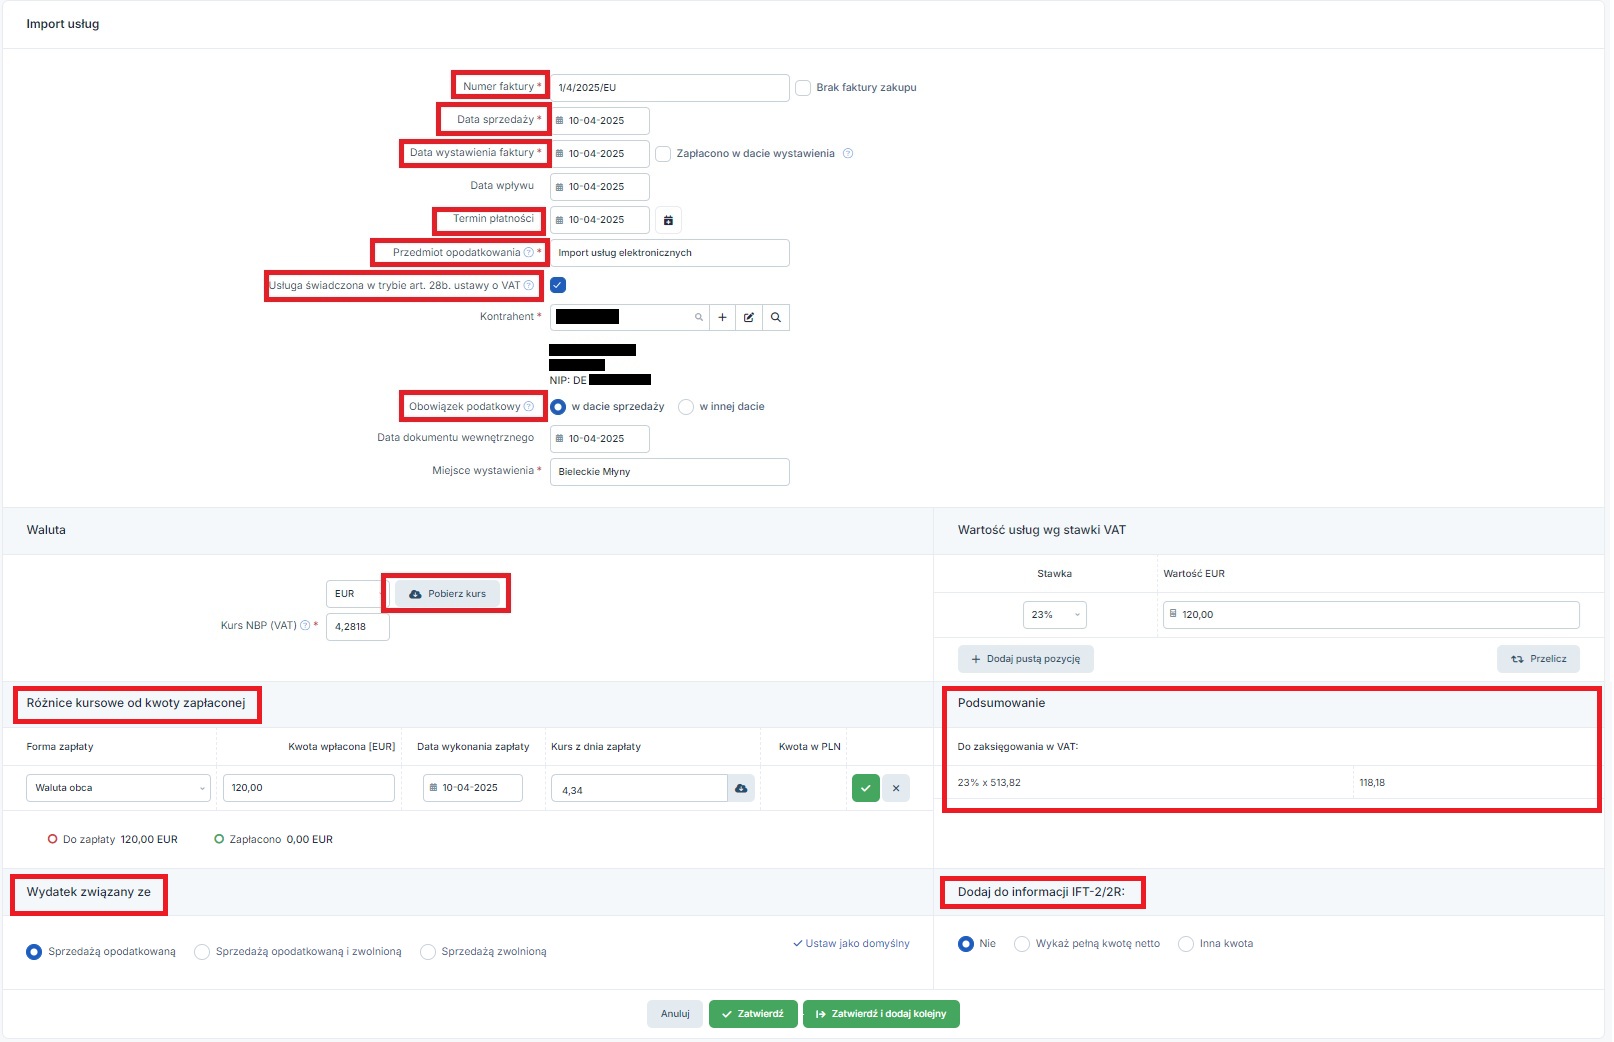Open the 23% VAT rate dropdown
The image size is (1614, 1042).
tap(1055, 615)
